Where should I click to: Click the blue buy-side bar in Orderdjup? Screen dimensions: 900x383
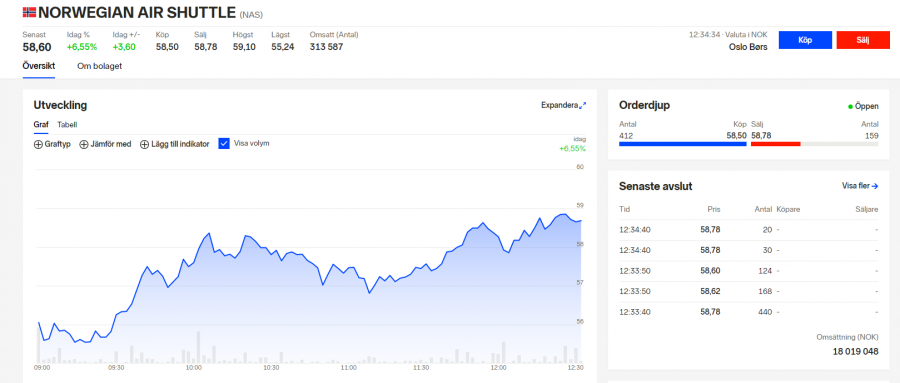tap(682, 144)
